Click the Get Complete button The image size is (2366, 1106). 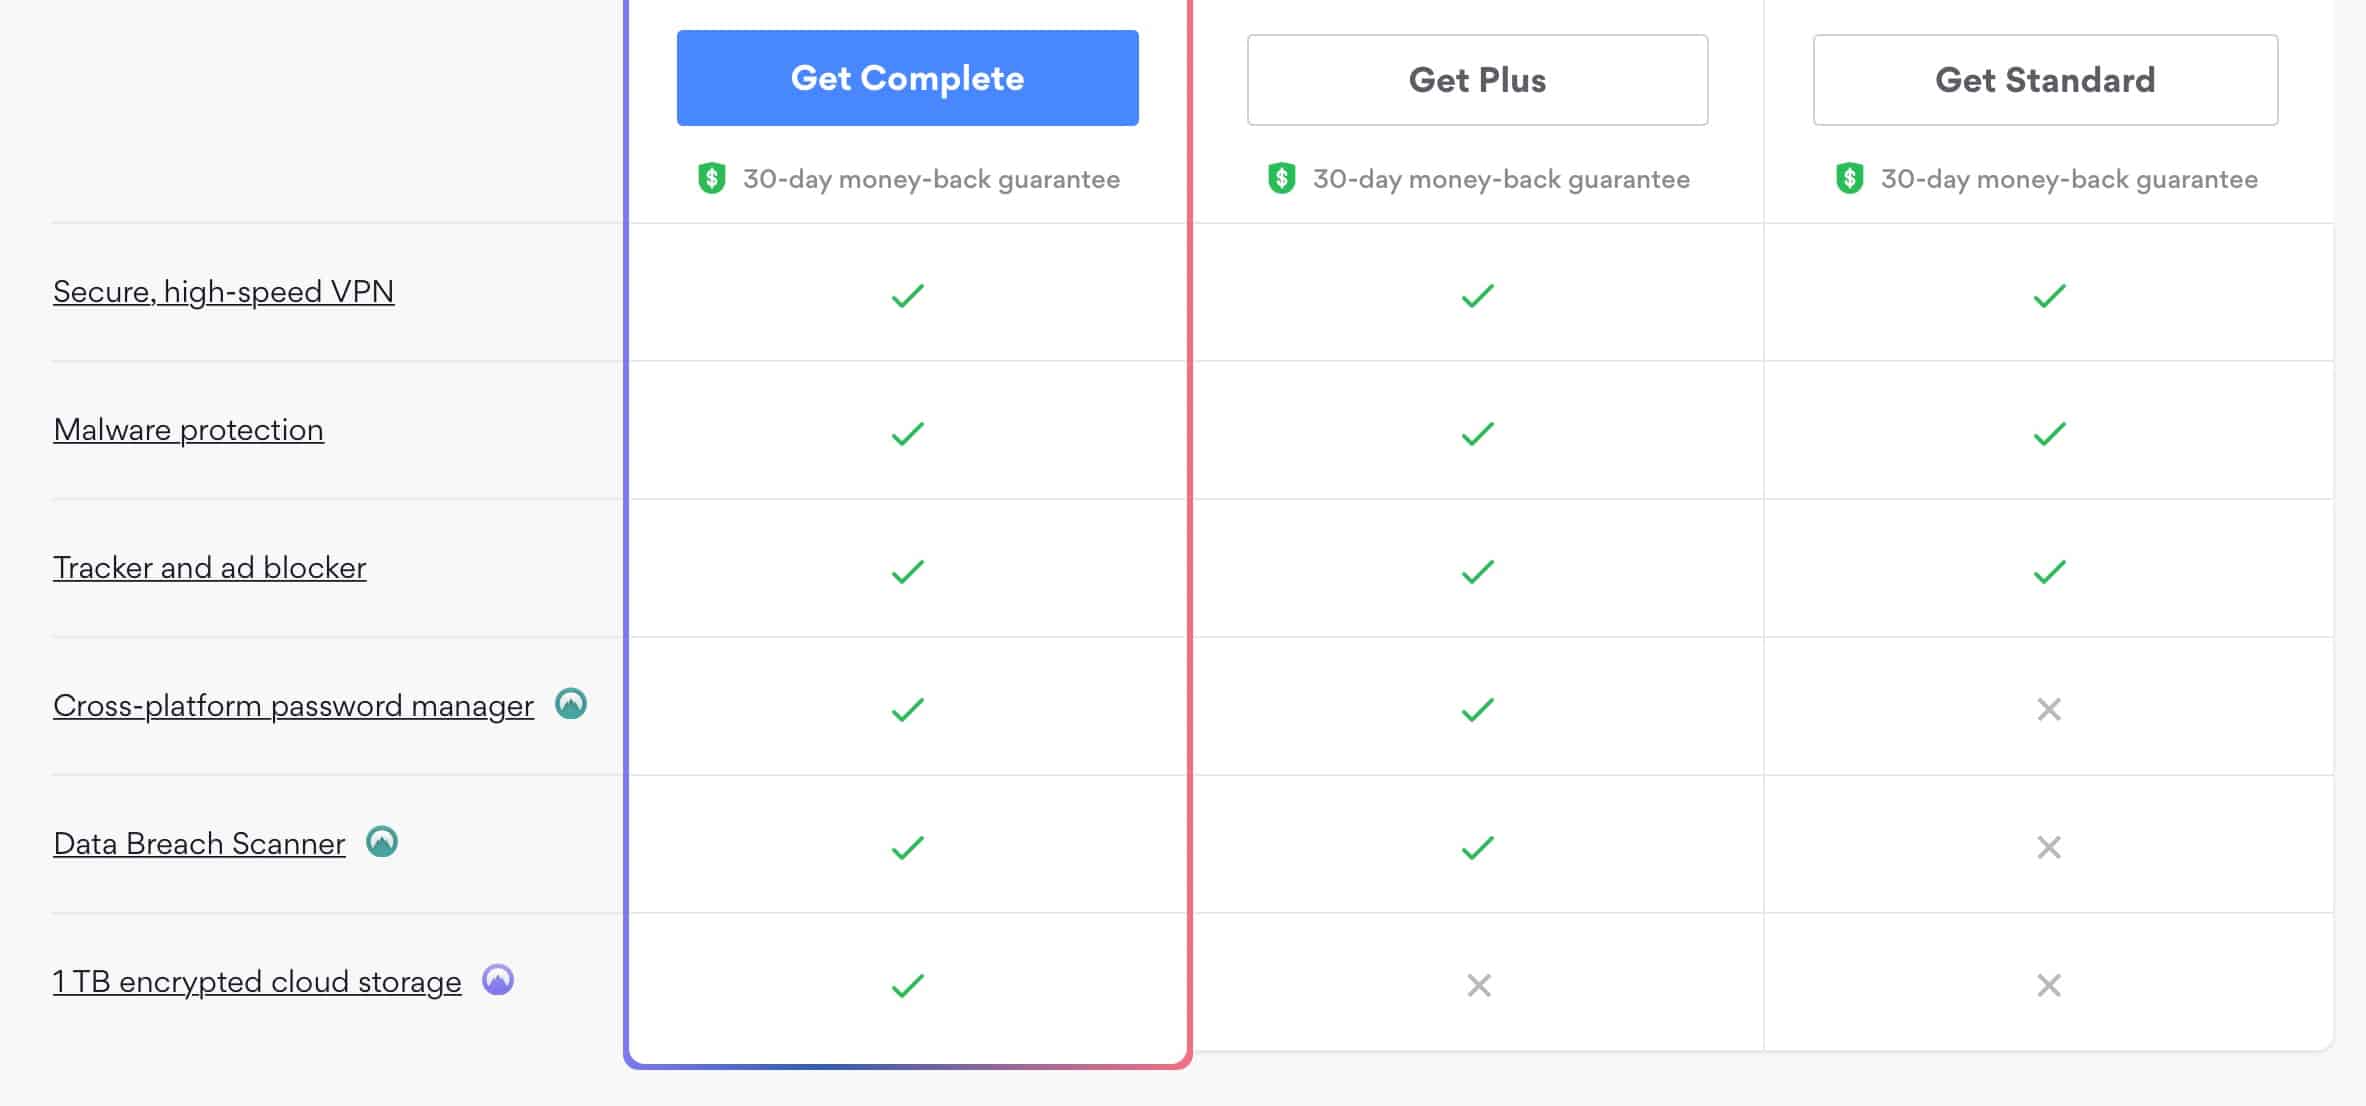(x=908, y=78)
